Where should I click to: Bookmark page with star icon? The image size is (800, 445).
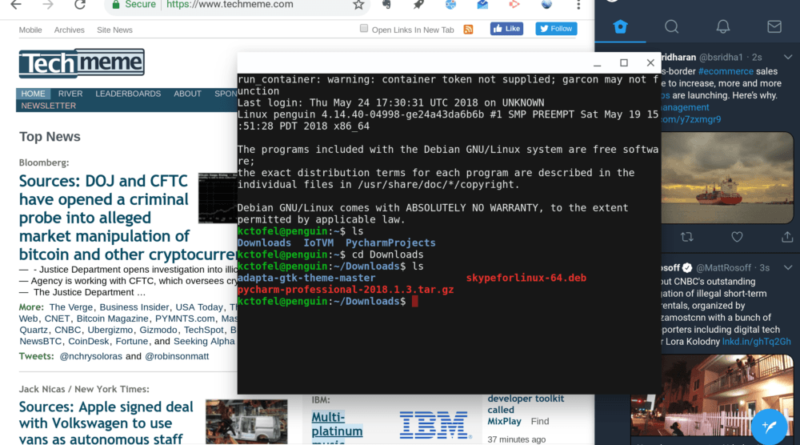click(359, 5)
